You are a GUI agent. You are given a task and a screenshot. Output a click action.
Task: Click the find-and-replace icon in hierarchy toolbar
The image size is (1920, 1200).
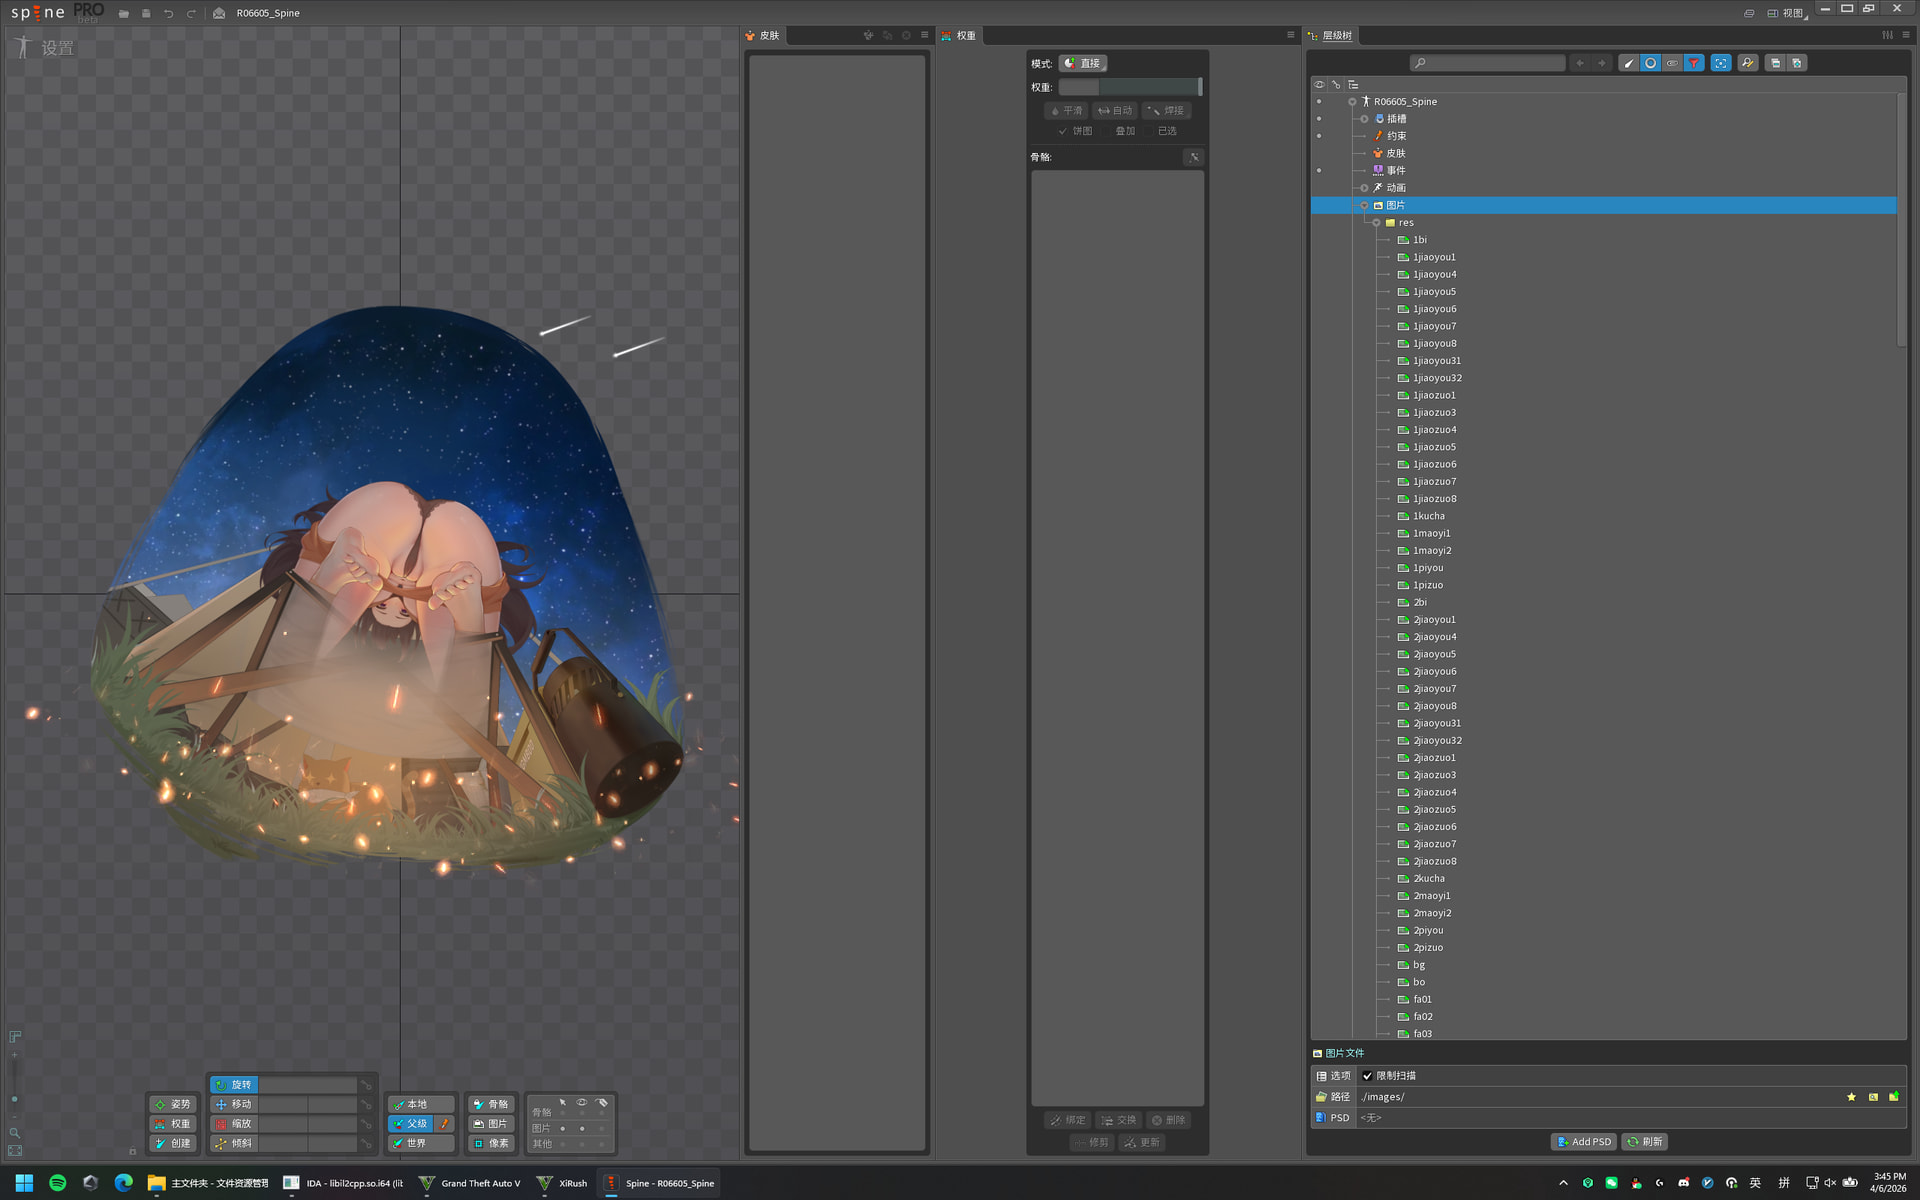coord(1748,63)
